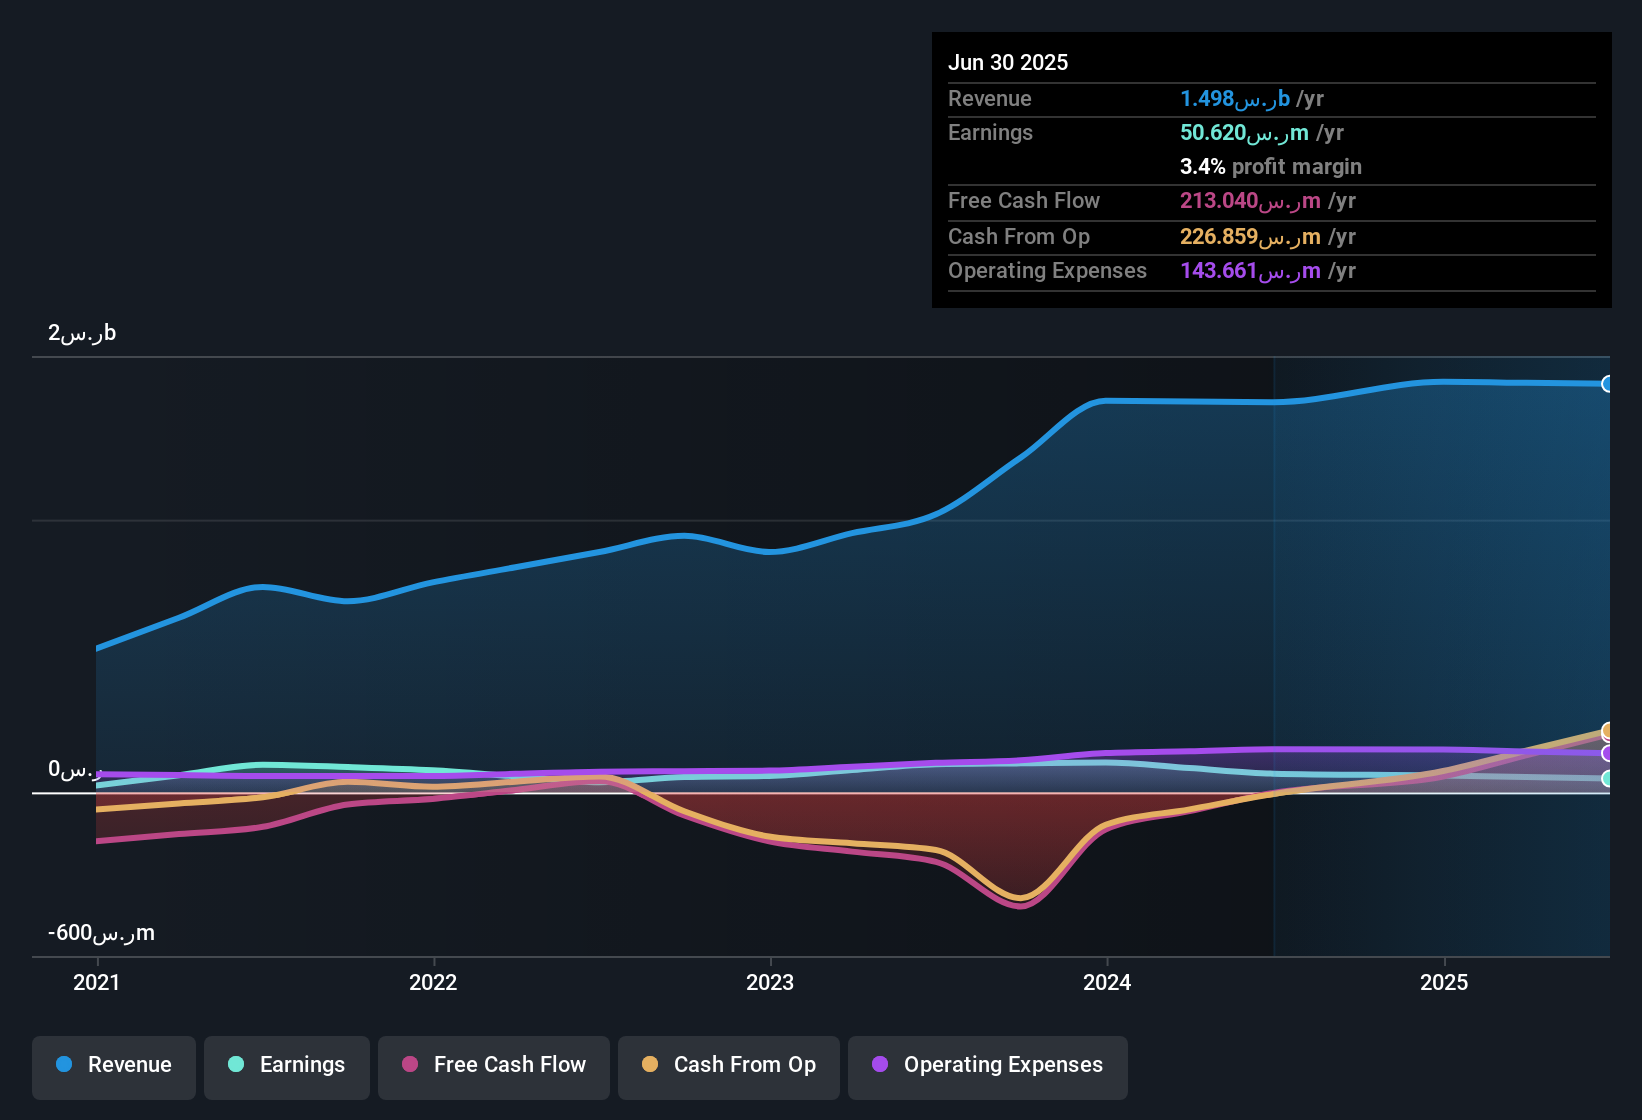Click the blue Revenue endpoint marker
Viewport: 1642px width, 1120px height.
(x=1608, y=384)
